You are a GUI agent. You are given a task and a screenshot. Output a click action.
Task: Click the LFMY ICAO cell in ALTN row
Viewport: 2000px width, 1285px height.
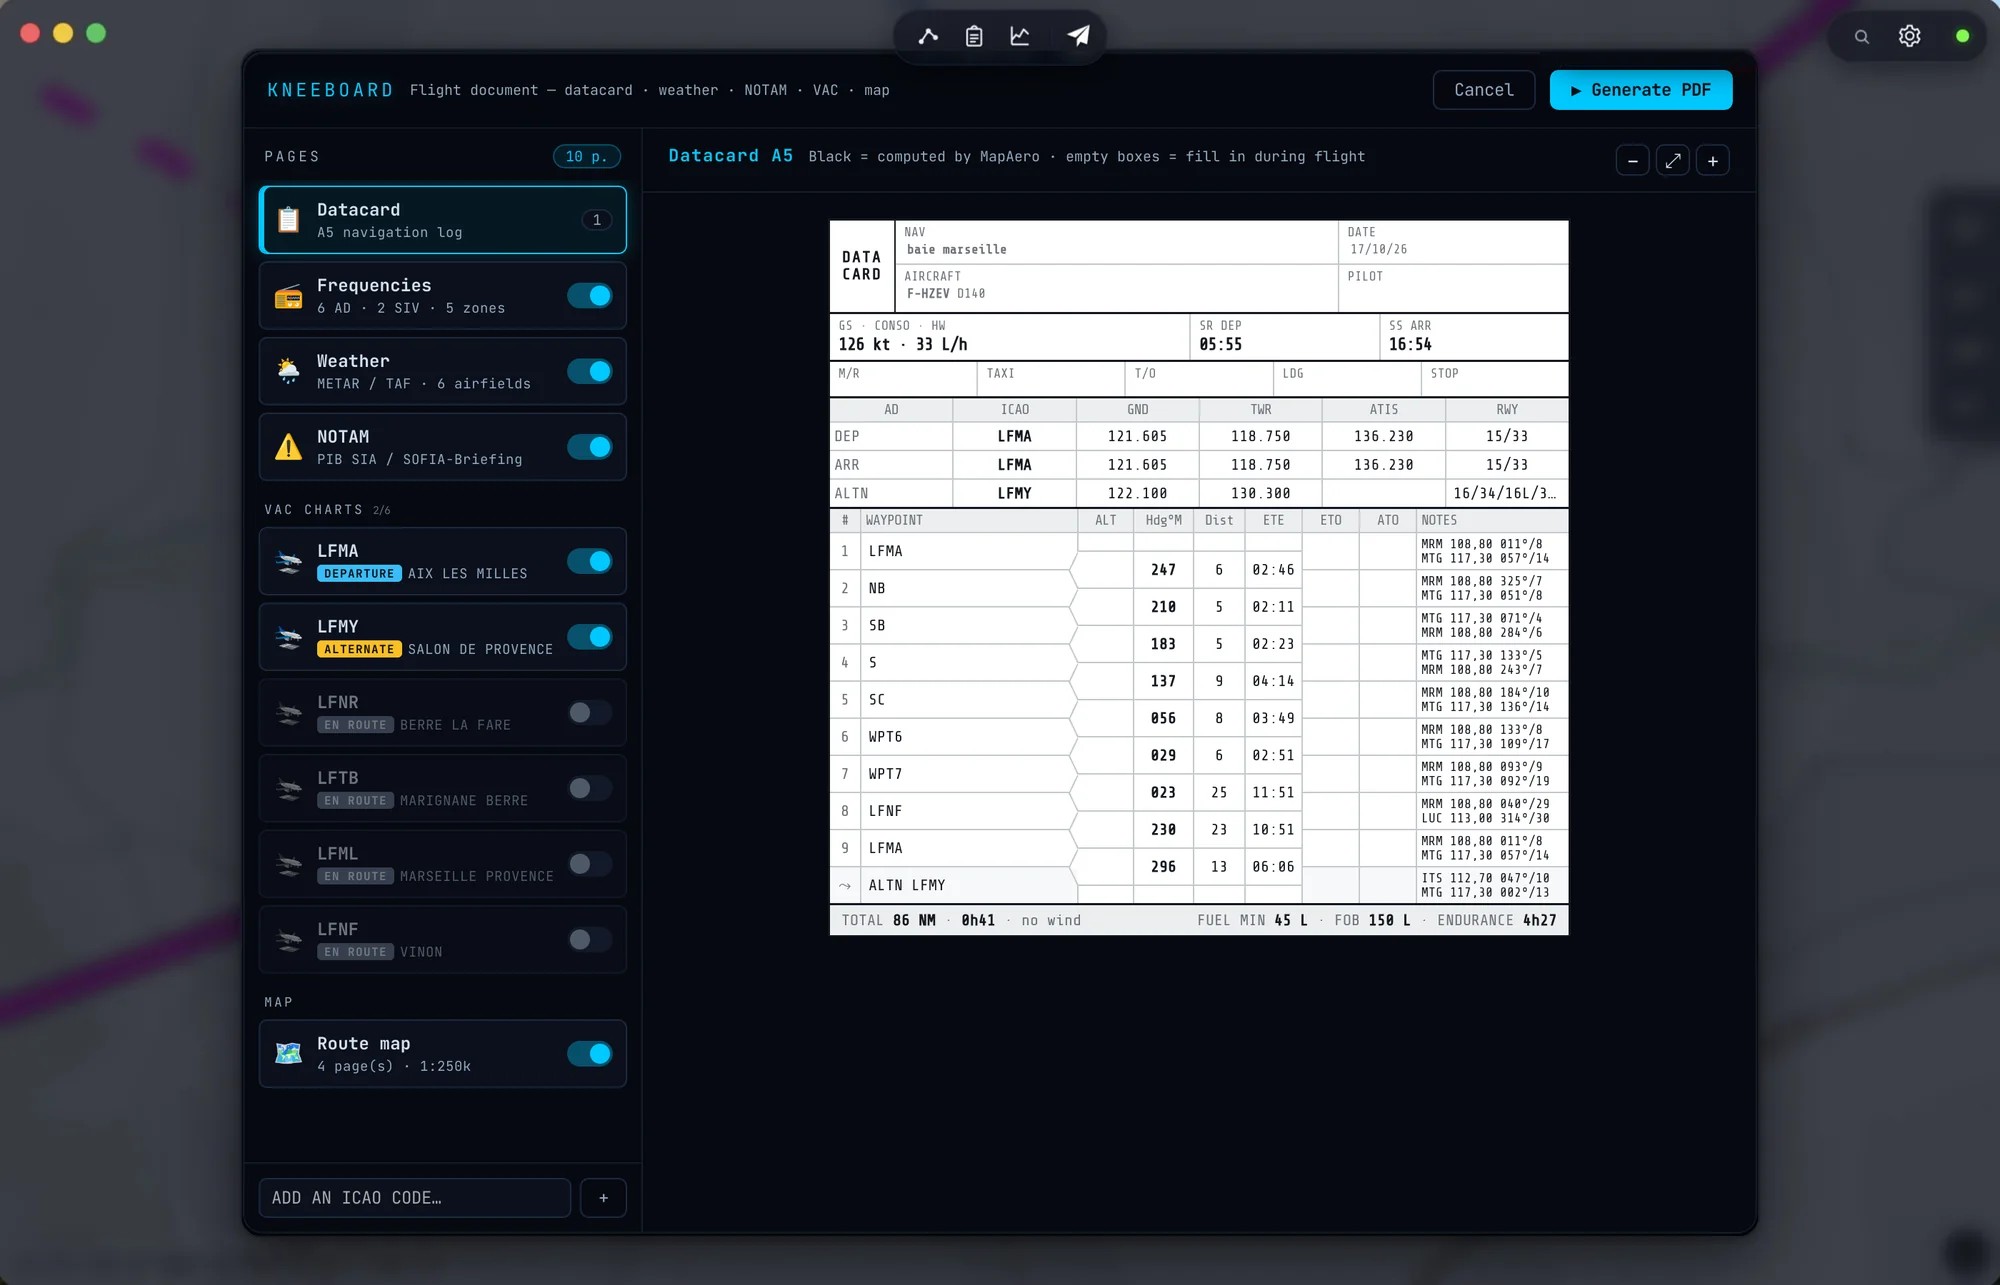click(x=1014, y=493)
